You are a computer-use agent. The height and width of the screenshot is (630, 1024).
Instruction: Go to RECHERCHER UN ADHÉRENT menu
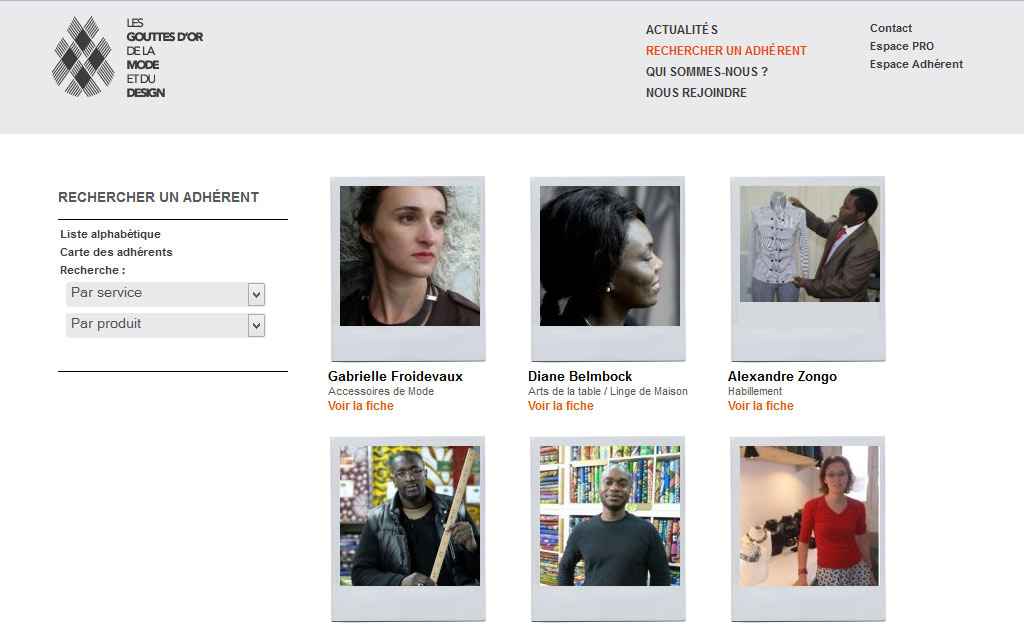coord(726,50)
